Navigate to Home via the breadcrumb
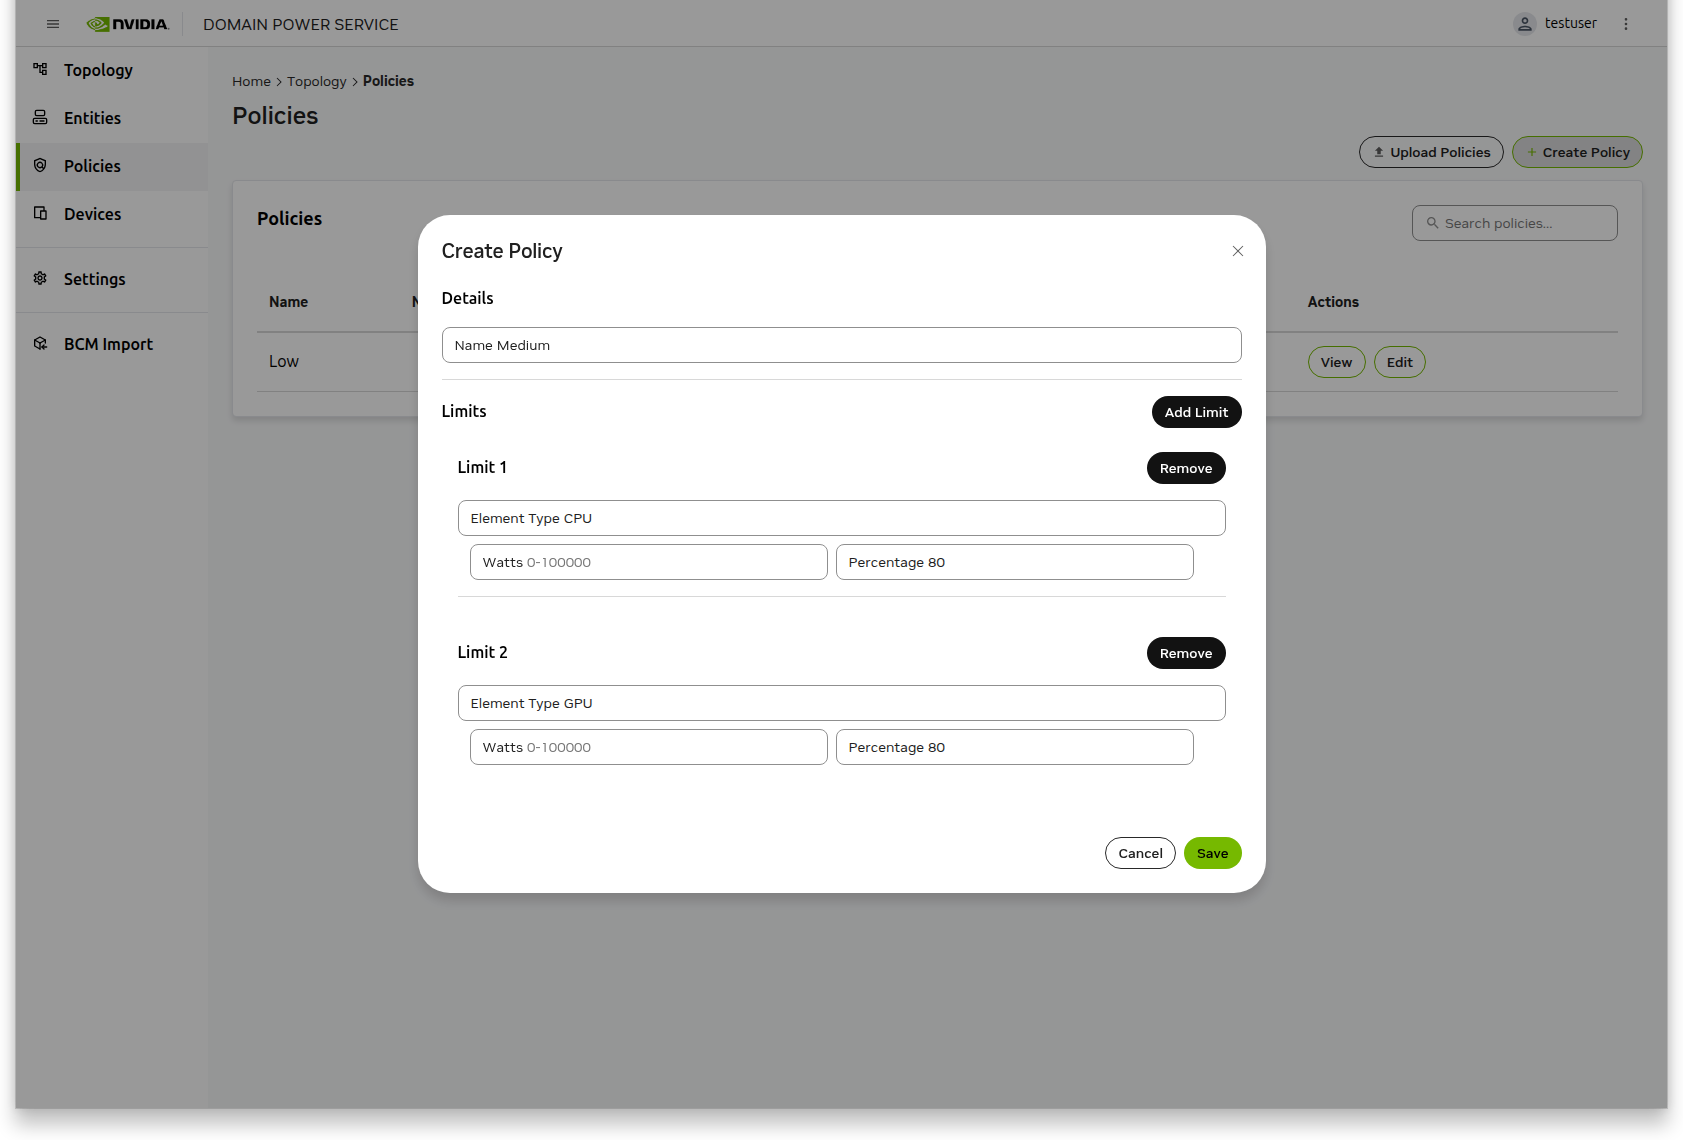 tap(251, 81)
